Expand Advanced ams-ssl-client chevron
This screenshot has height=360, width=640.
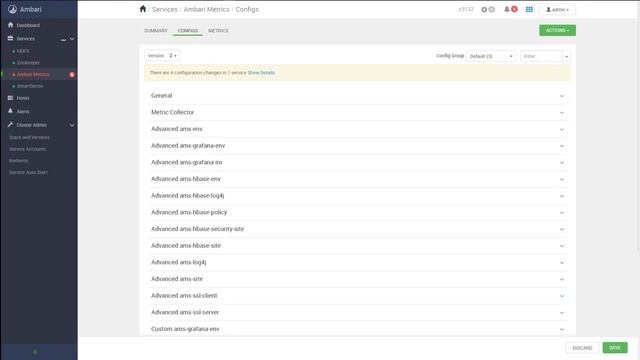pyautogui.click(x=562, y=296)
